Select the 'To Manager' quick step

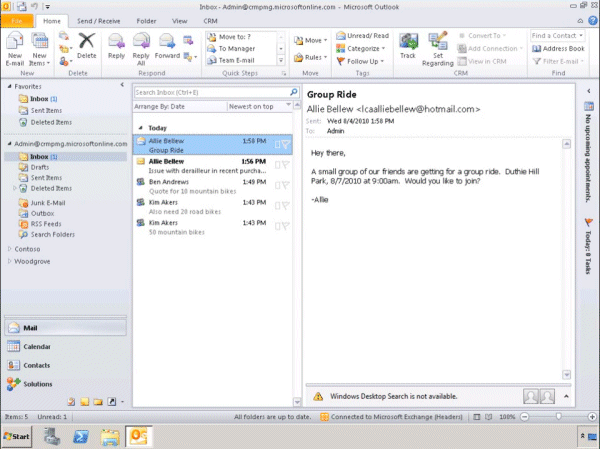241,49
